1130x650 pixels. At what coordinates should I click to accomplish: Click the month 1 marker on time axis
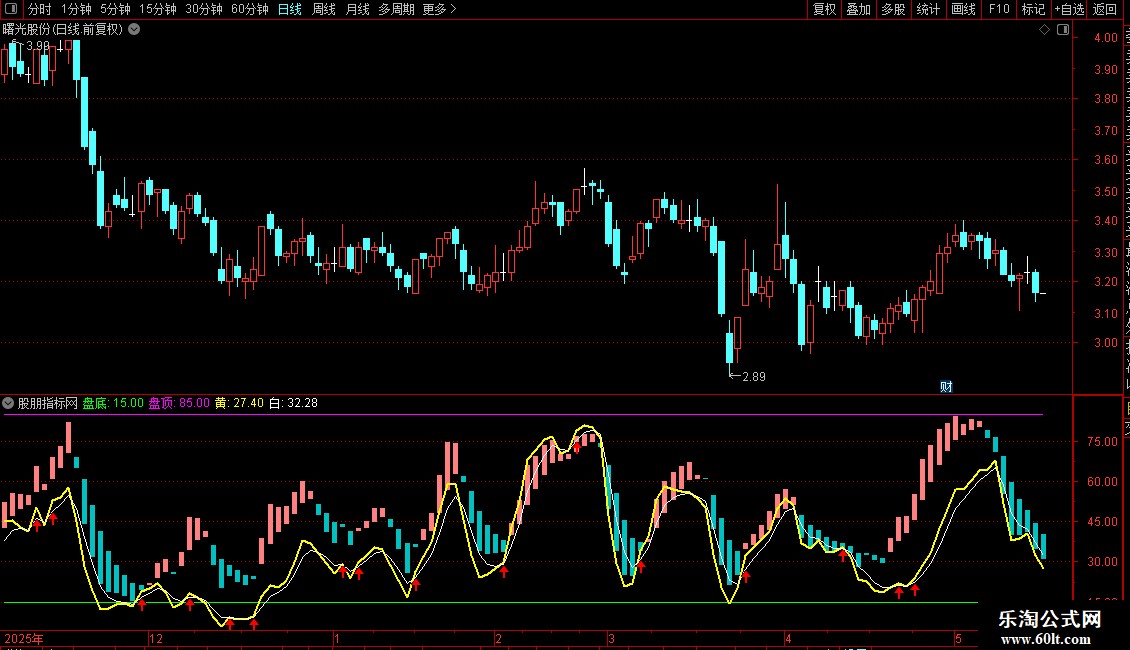pos(337,638)
